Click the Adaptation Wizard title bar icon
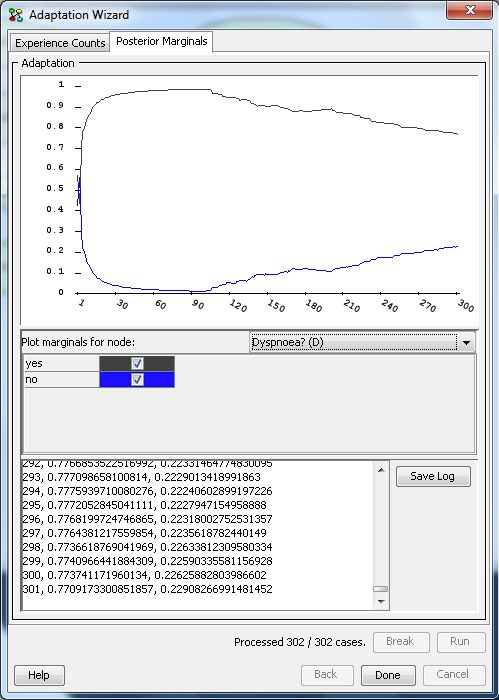Viewport: 499px width, 700px height. click(16, 15)
